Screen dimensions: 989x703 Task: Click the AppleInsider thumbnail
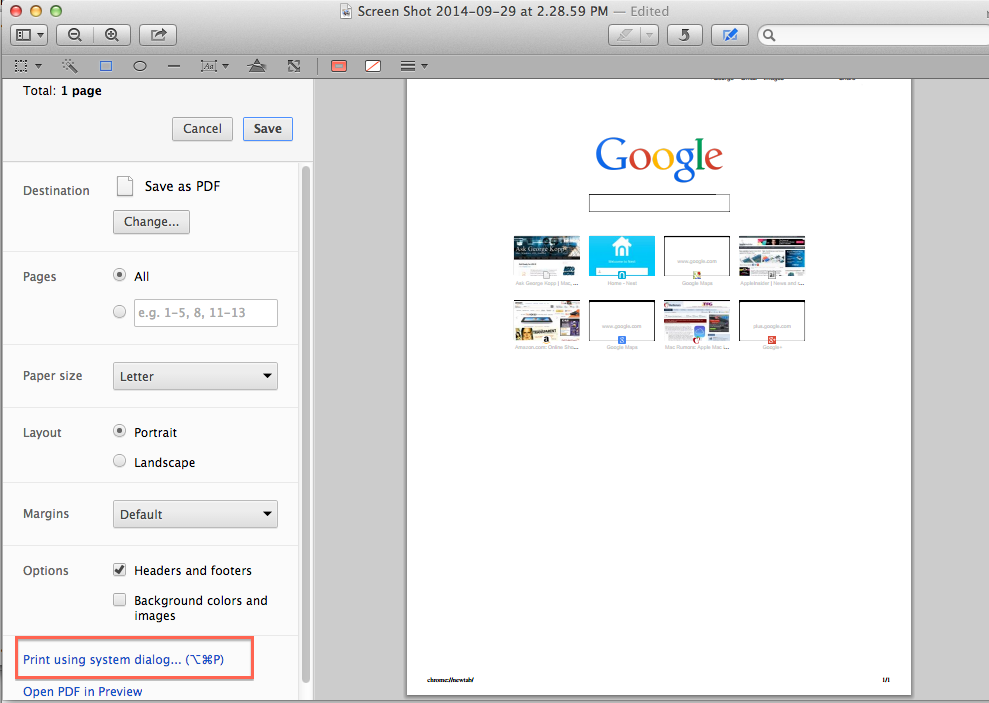772,257
